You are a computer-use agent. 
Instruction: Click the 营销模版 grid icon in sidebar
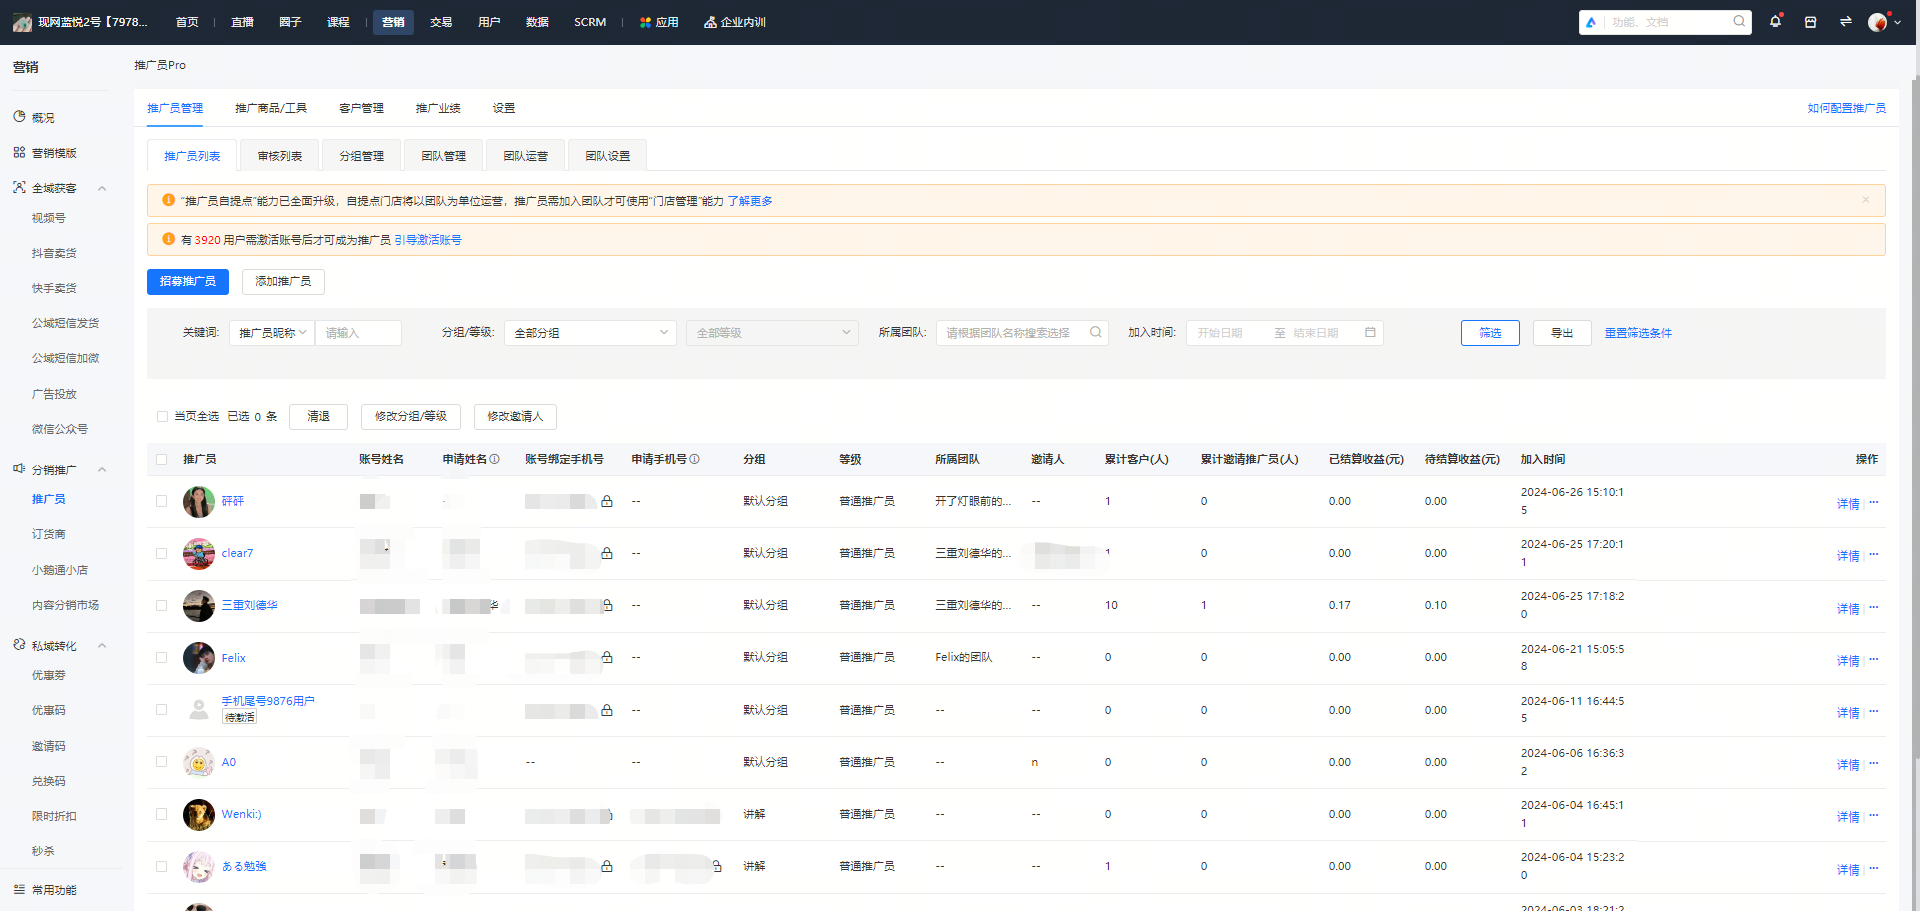pyautogui.click(x=19, y=152)
